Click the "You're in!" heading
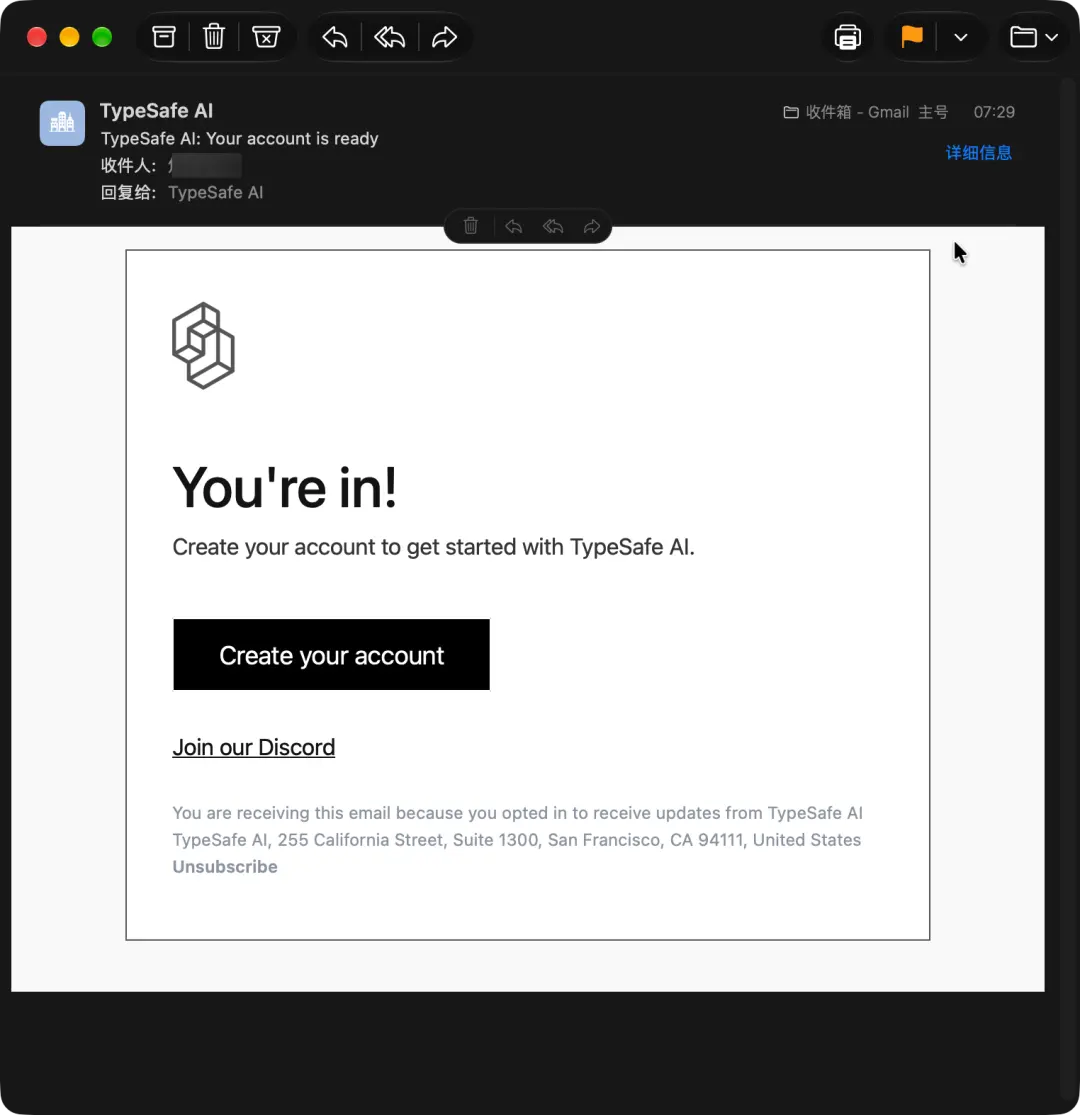This screenshot has height=1115, width=1080. coord(285,488)
